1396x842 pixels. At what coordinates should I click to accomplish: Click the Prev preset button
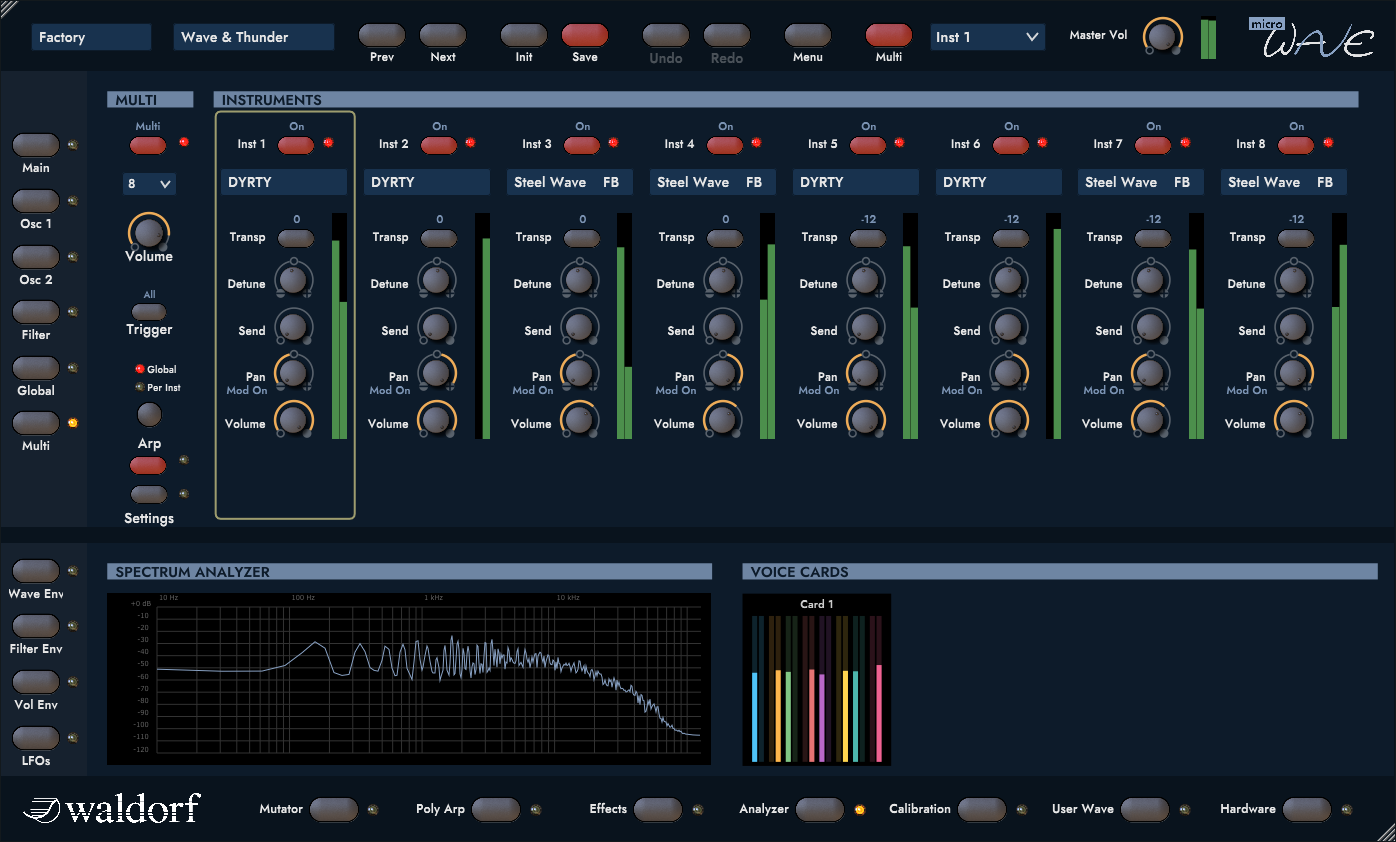pyautogui.click(x=381, y=36)
